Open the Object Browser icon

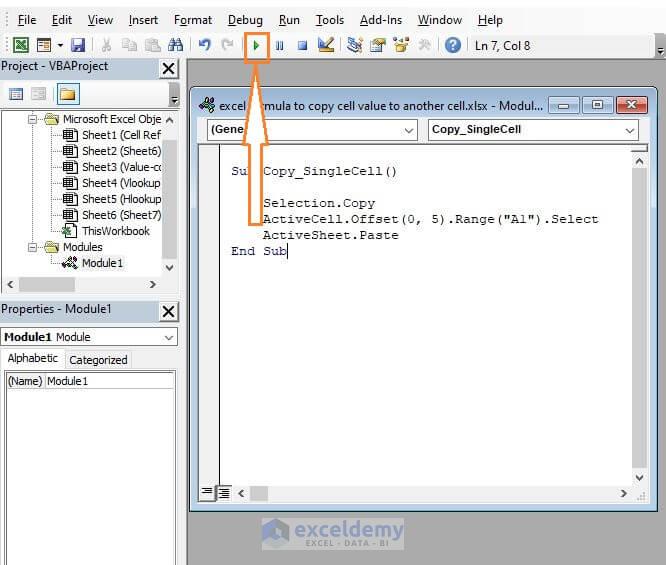[401, 45]
